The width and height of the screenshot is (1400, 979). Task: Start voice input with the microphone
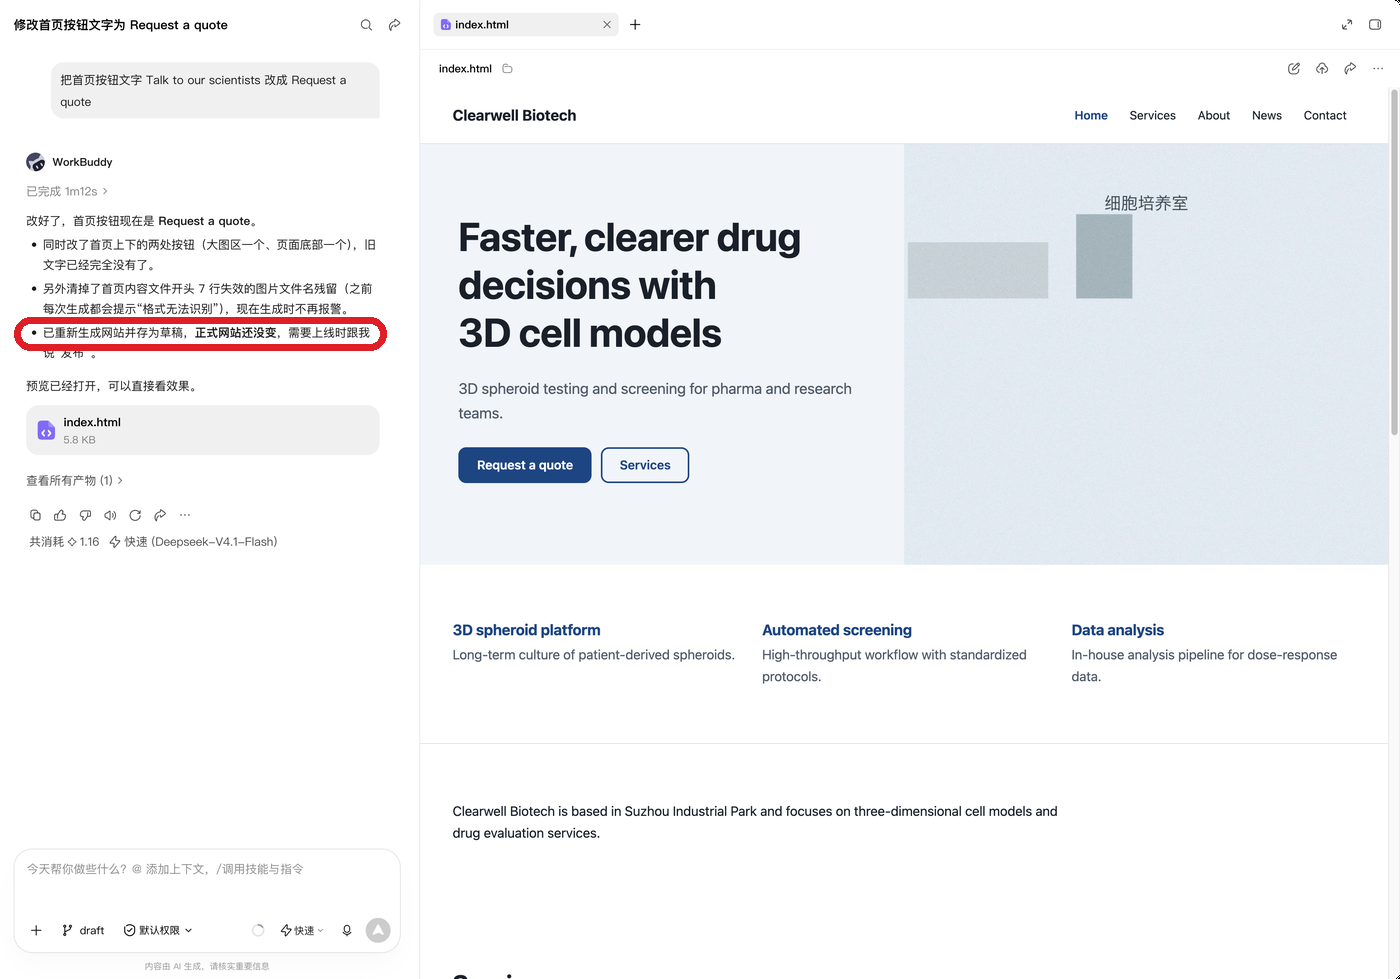(347, 930)
